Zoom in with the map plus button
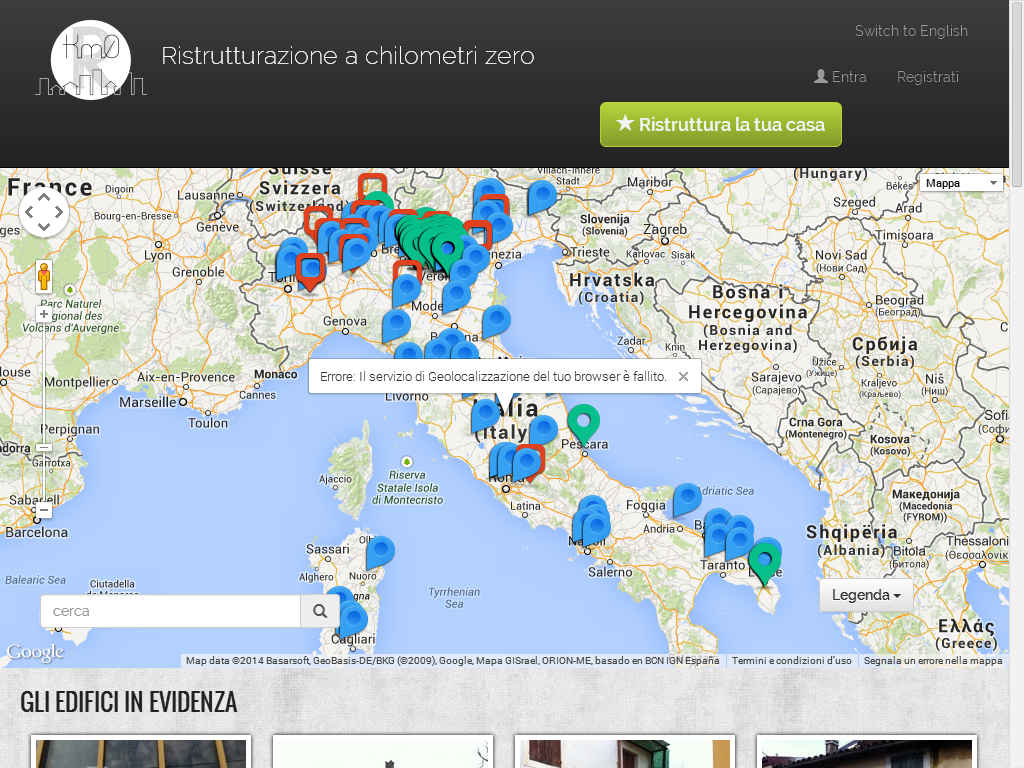This screenshot has width=1024, height=768. 44,314
